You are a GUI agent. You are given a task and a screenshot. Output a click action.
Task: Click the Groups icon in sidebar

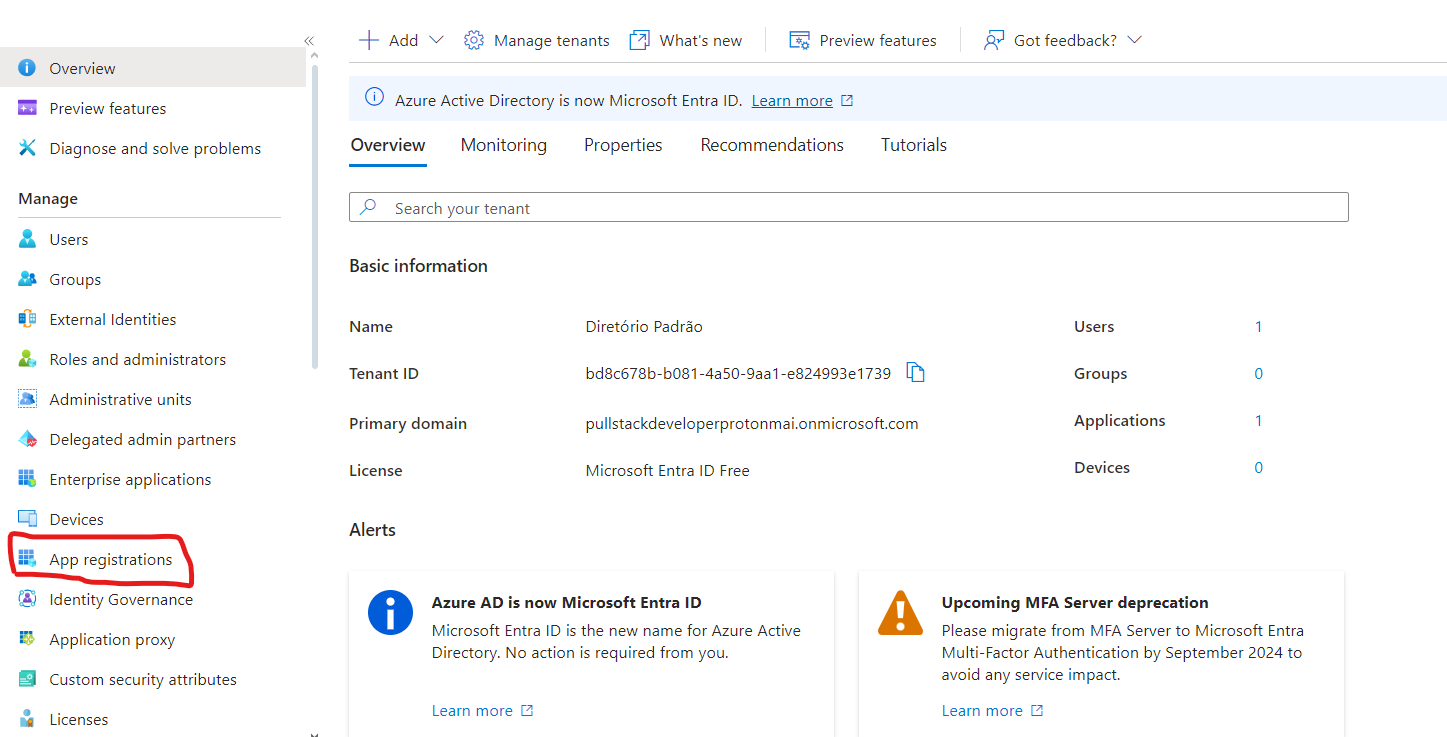tap(27, 279)
